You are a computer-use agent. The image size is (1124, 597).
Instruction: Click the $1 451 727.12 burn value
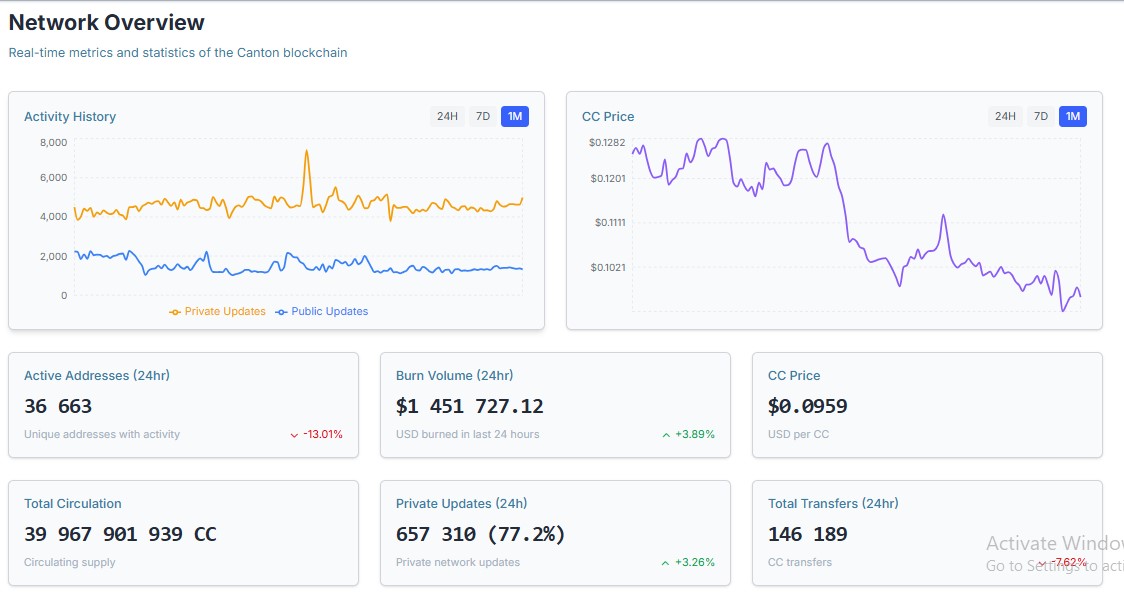[470, 406]
